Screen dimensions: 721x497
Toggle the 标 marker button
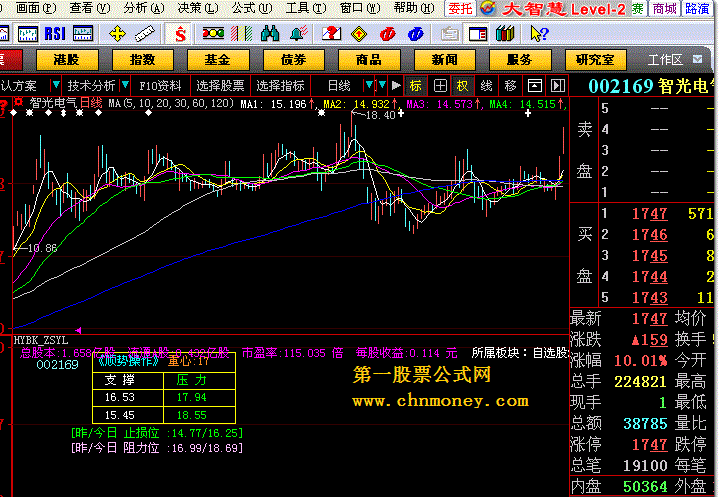[416, 86]
